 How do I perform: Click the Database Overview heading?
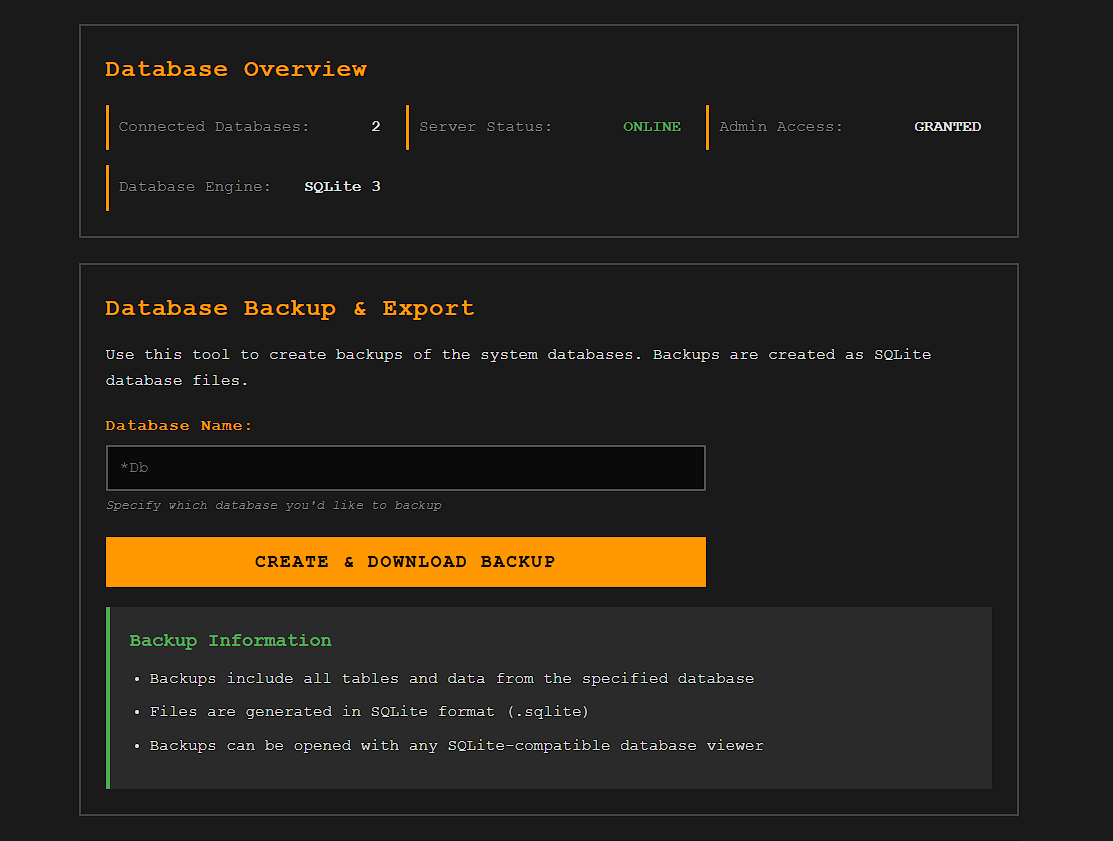[x=236, y=69]
